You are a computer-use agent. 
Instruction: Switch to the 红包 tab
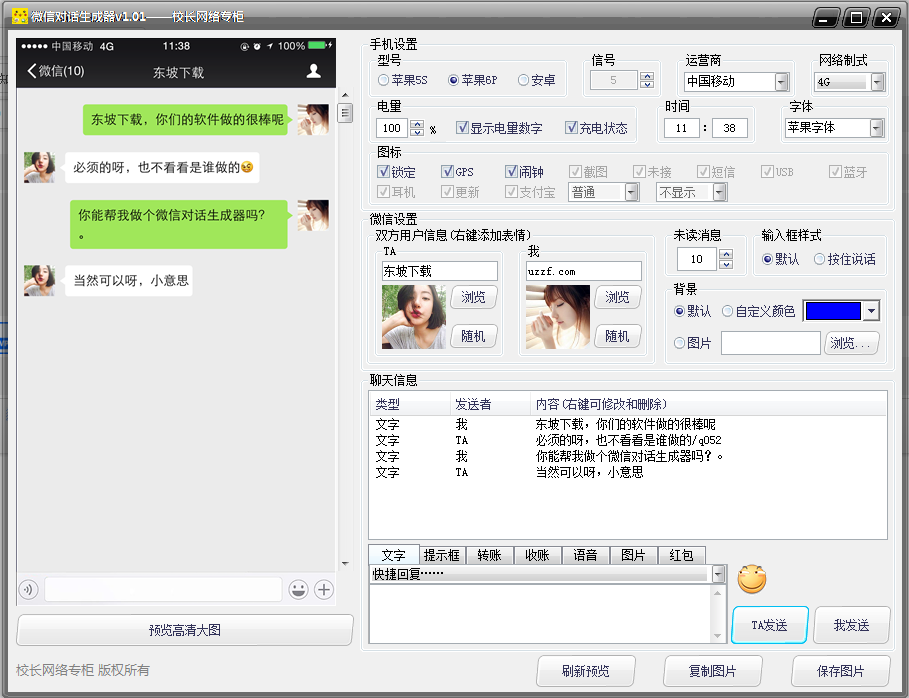[x=680, y=556]
